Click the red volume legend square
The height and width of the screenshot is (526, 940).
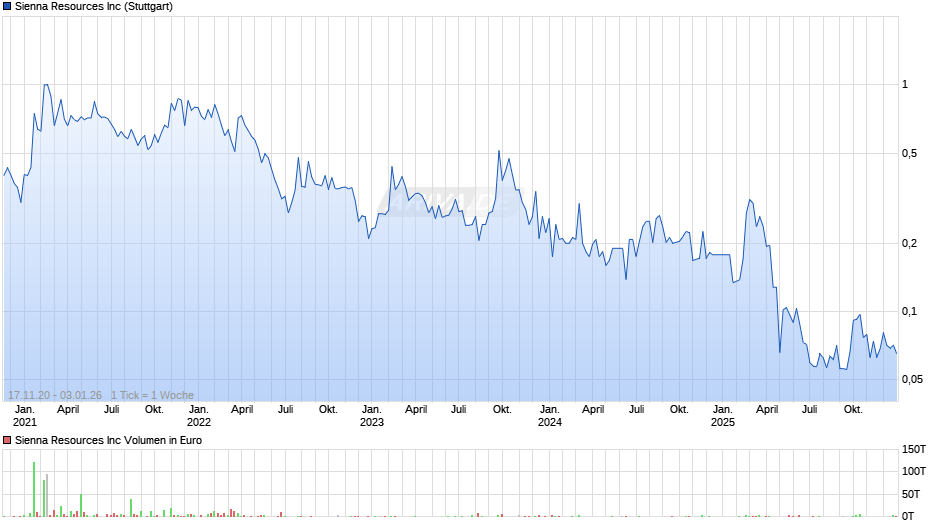click(x=7, y=440)
